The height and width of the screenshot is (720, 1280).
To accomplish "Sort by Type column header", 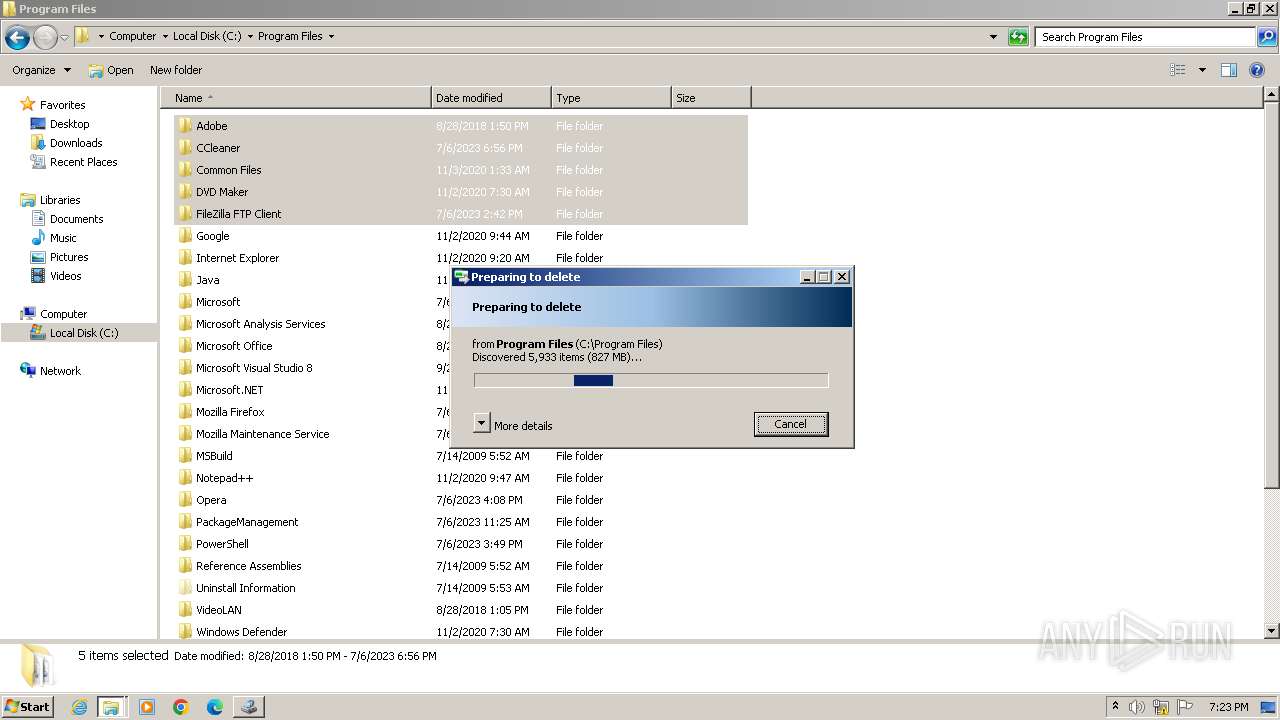I will [x=611, y=98].
